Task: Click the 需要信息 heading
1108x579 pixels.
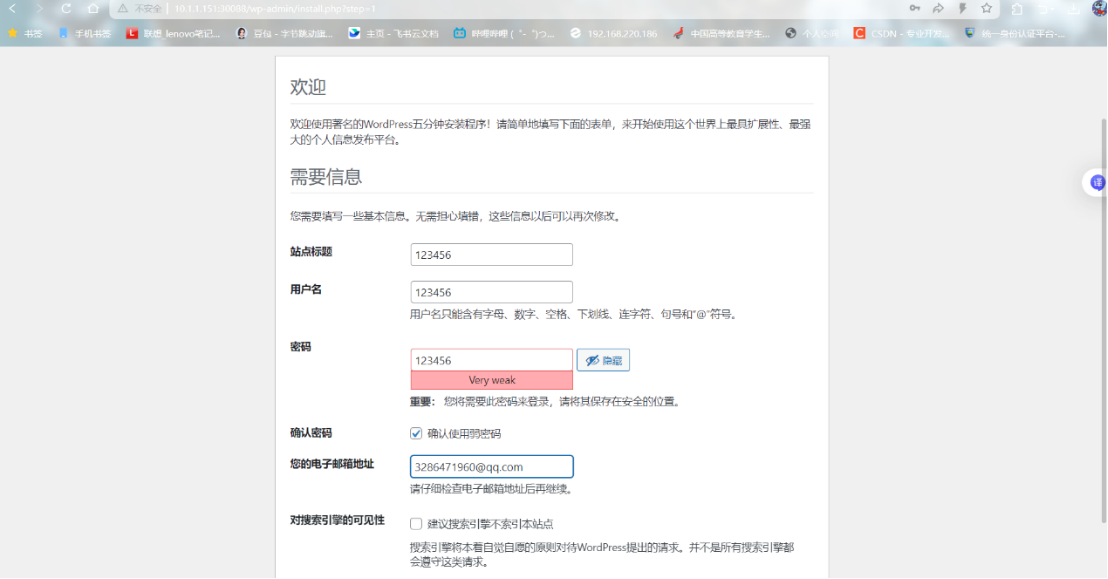Action: tap(326, 177)
